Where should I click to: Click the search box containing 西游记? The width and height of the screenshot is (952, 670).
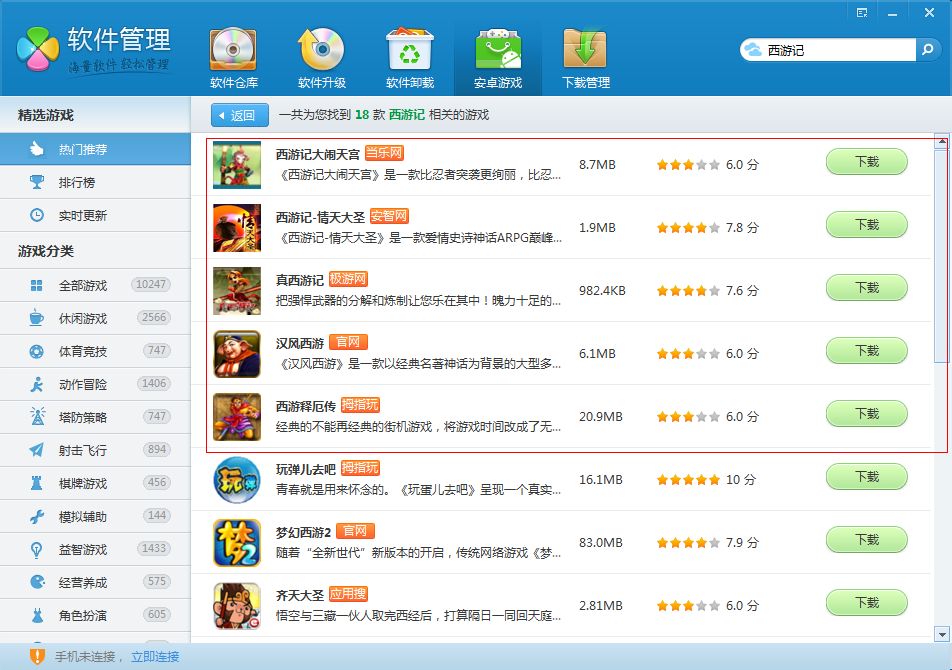[x=838, y=50]
